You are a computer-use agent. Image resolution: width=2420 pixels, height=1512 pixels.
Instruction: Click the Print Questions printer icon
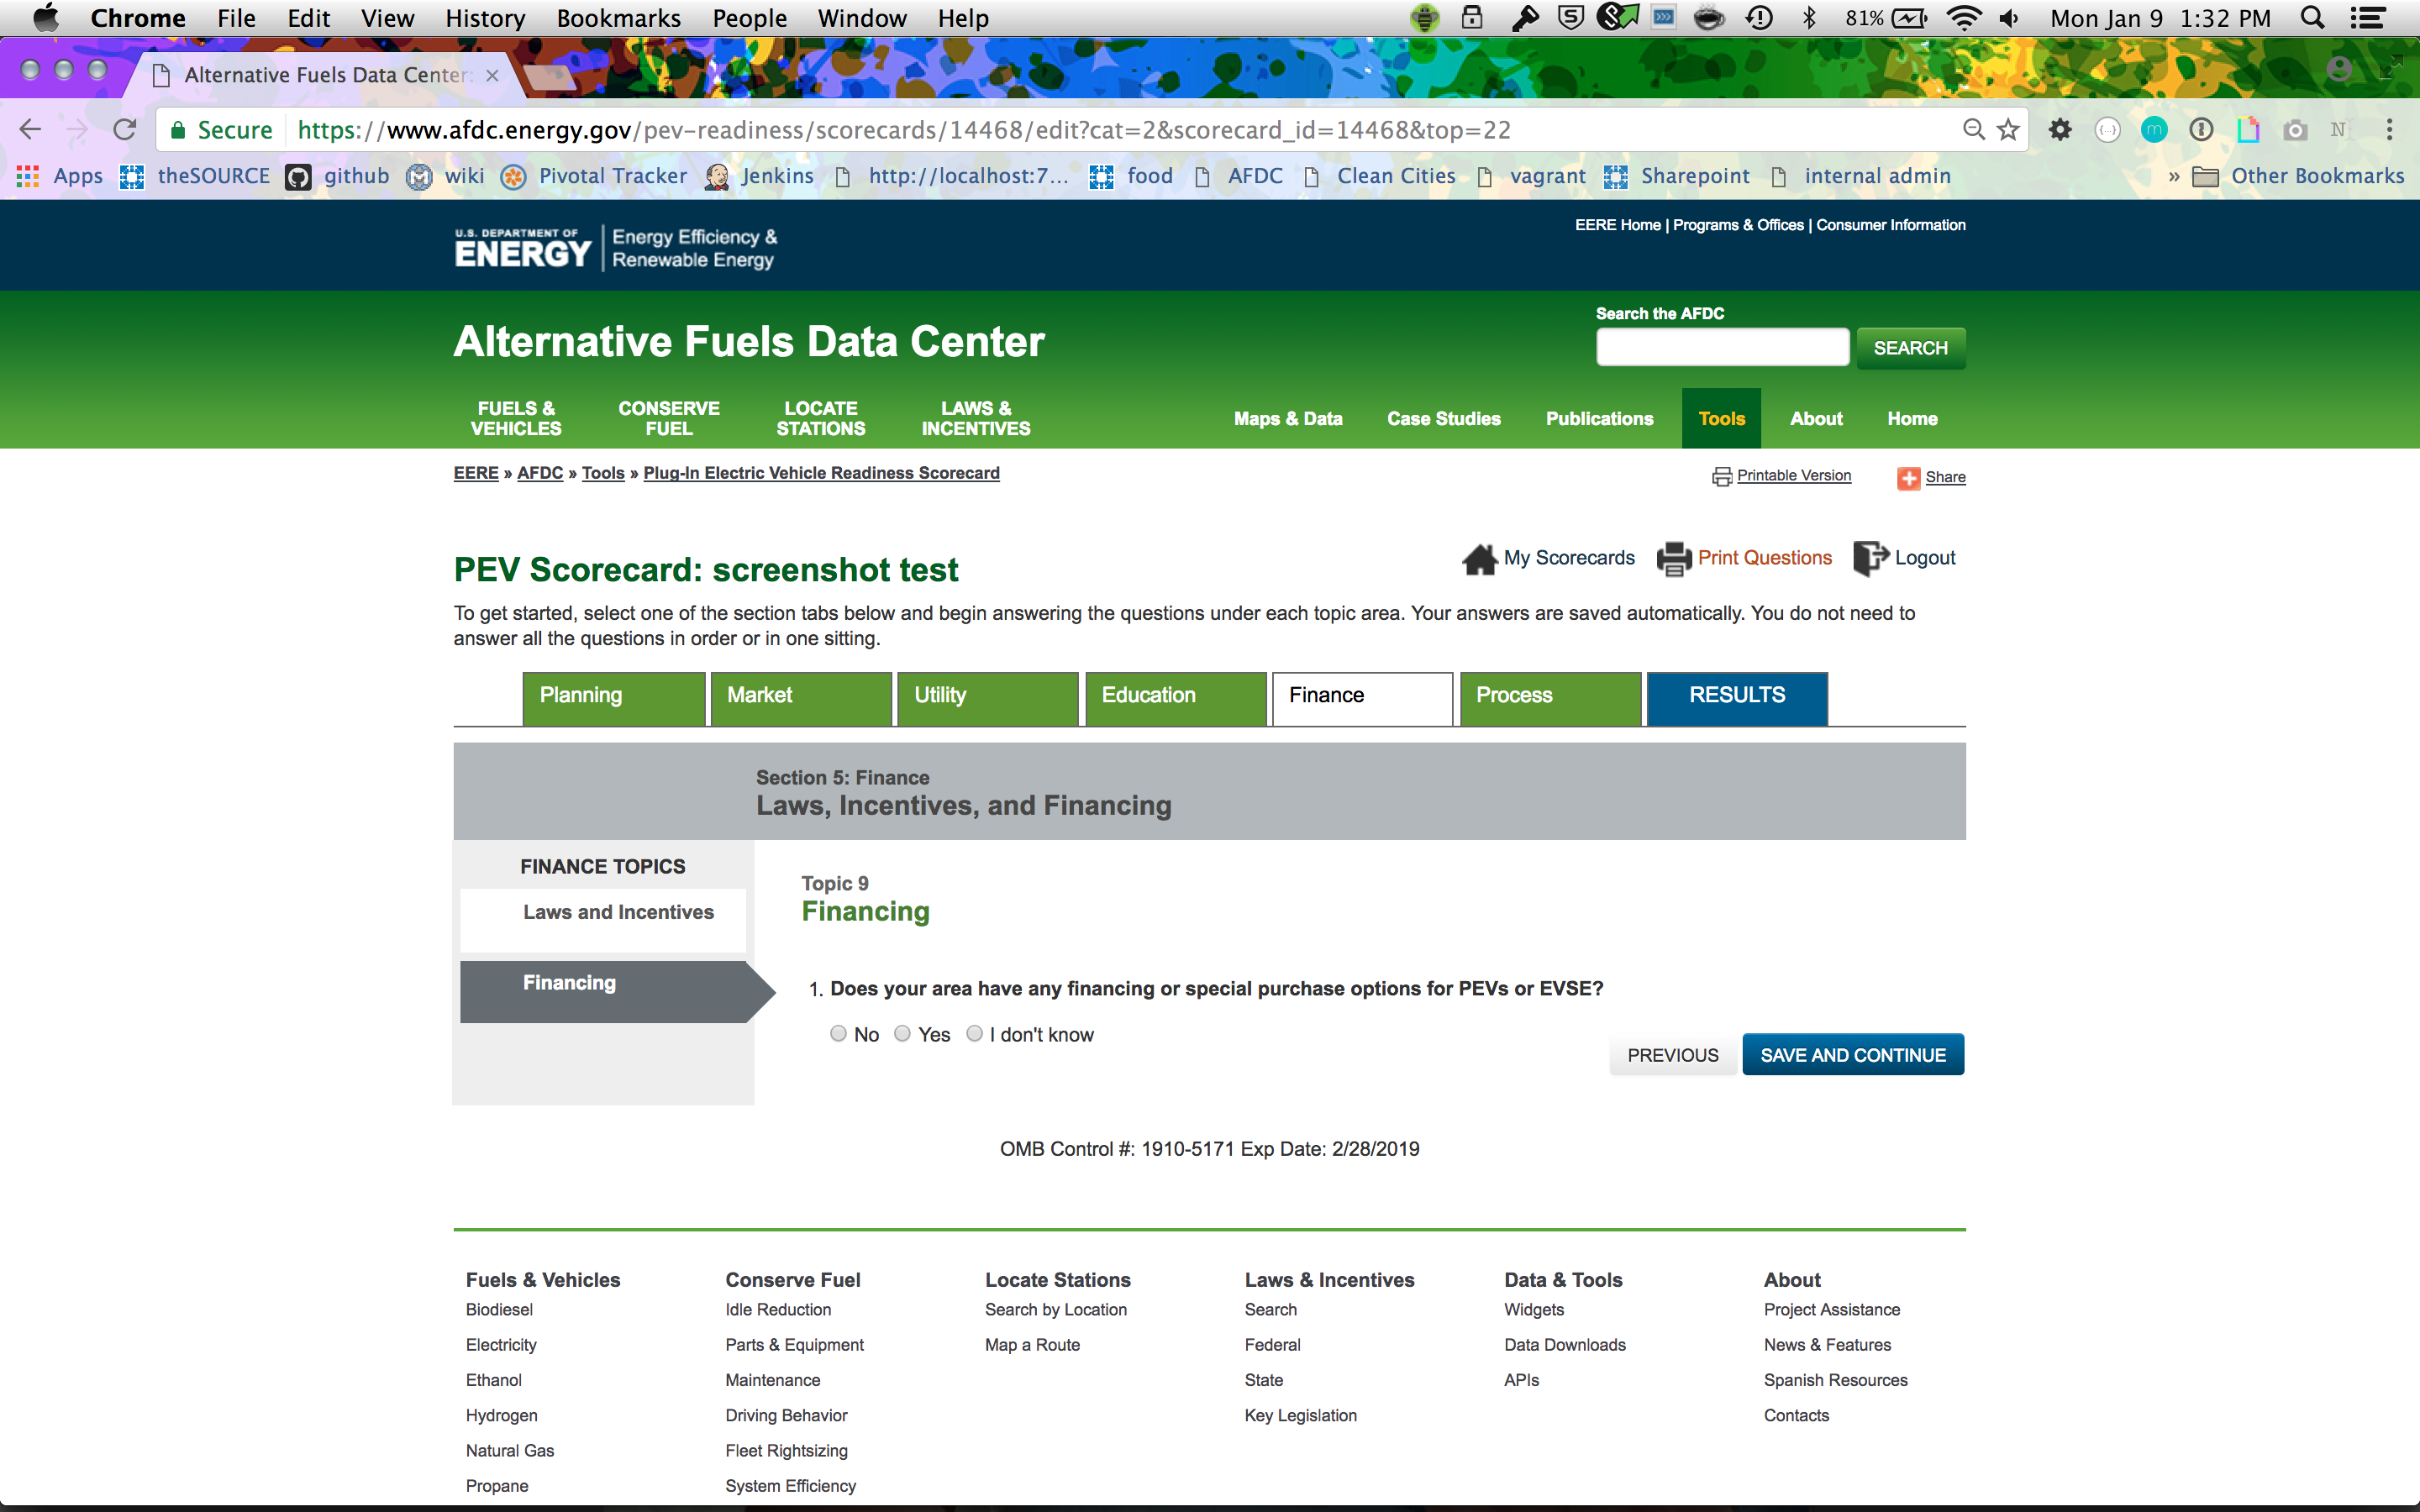[1673, 559]
